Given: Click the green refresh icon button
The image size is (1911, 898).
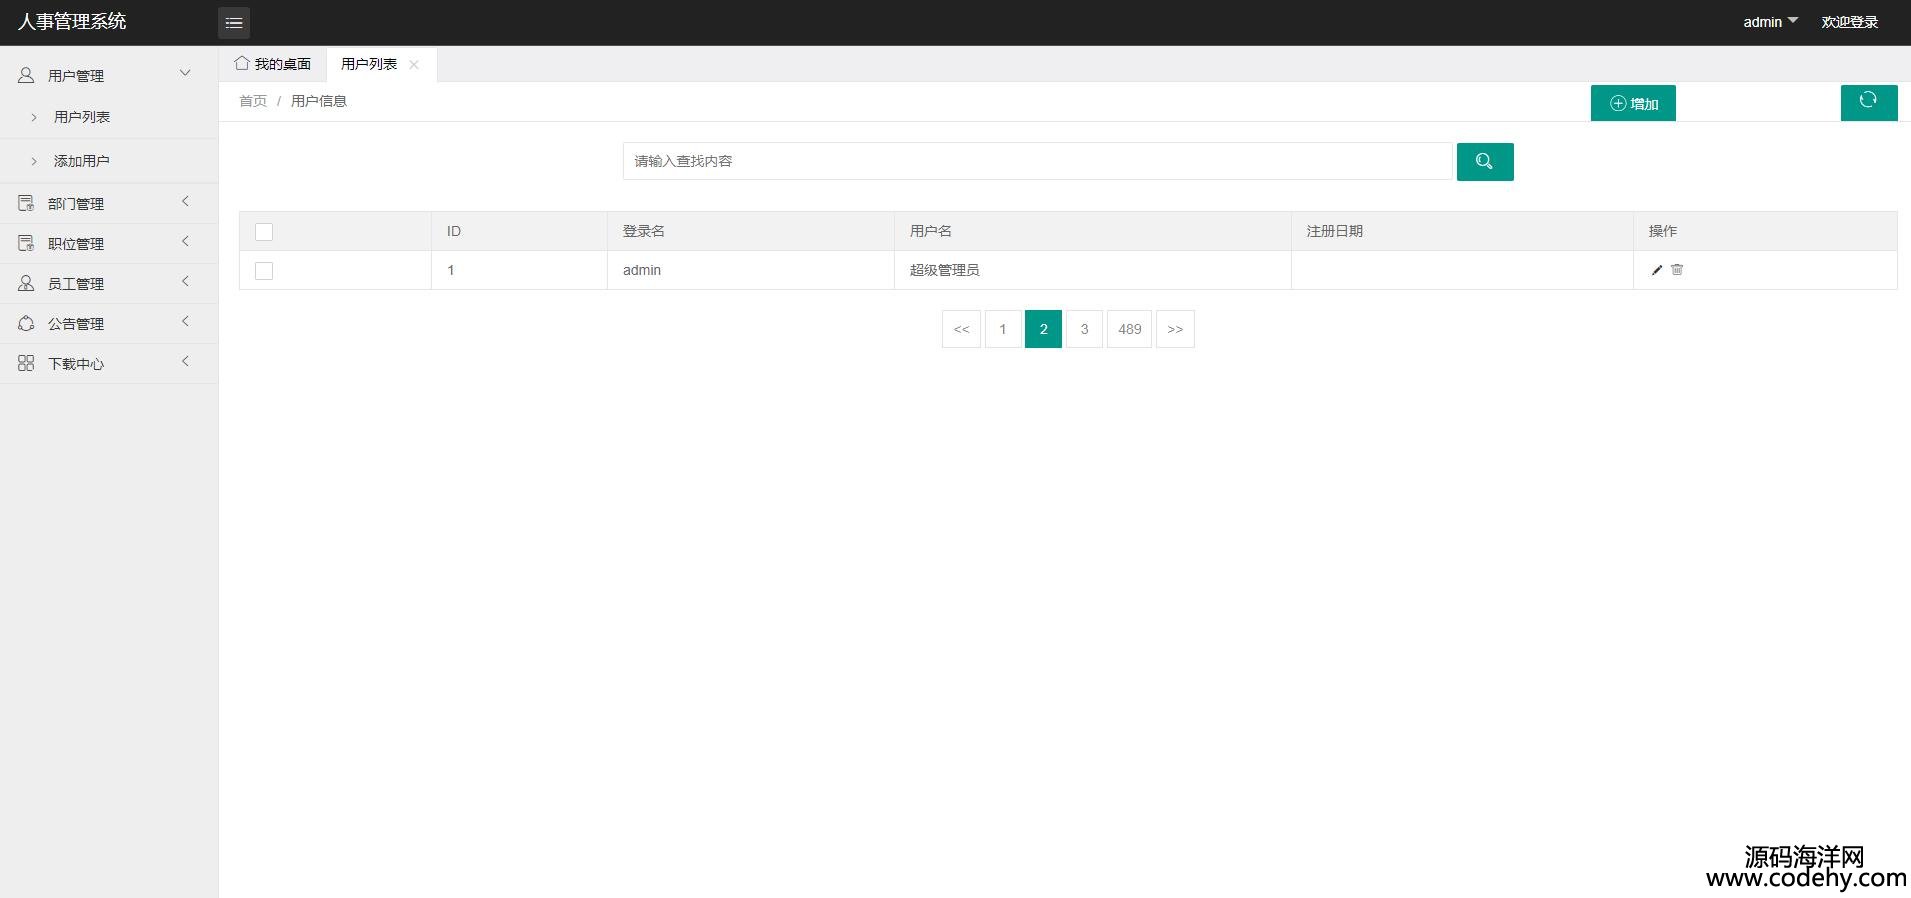Looking at the screenshot, I should 1868,102.
